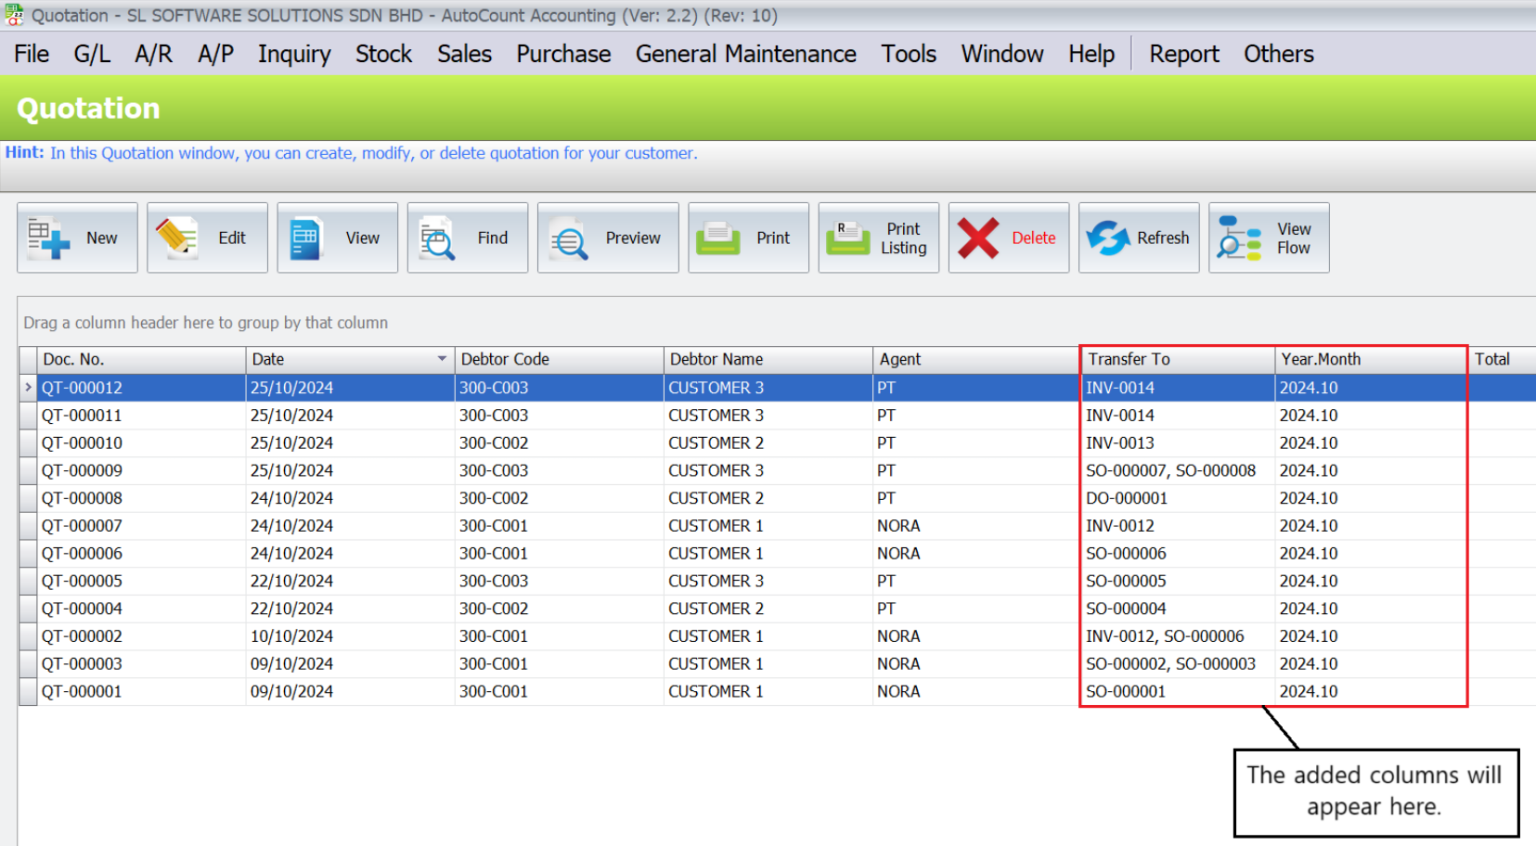Screen dimensions: 1536x846
Task: Open the Inquiry menu
Action: tap(294, 54)
